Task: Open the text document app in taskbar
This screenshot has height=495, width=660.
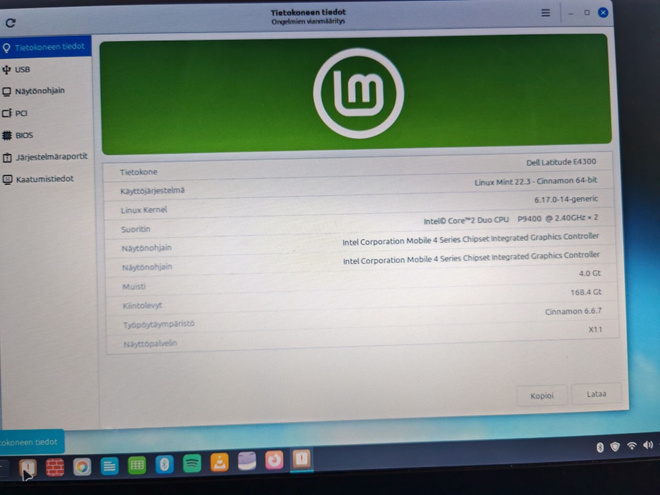Action: coord(109,466)
